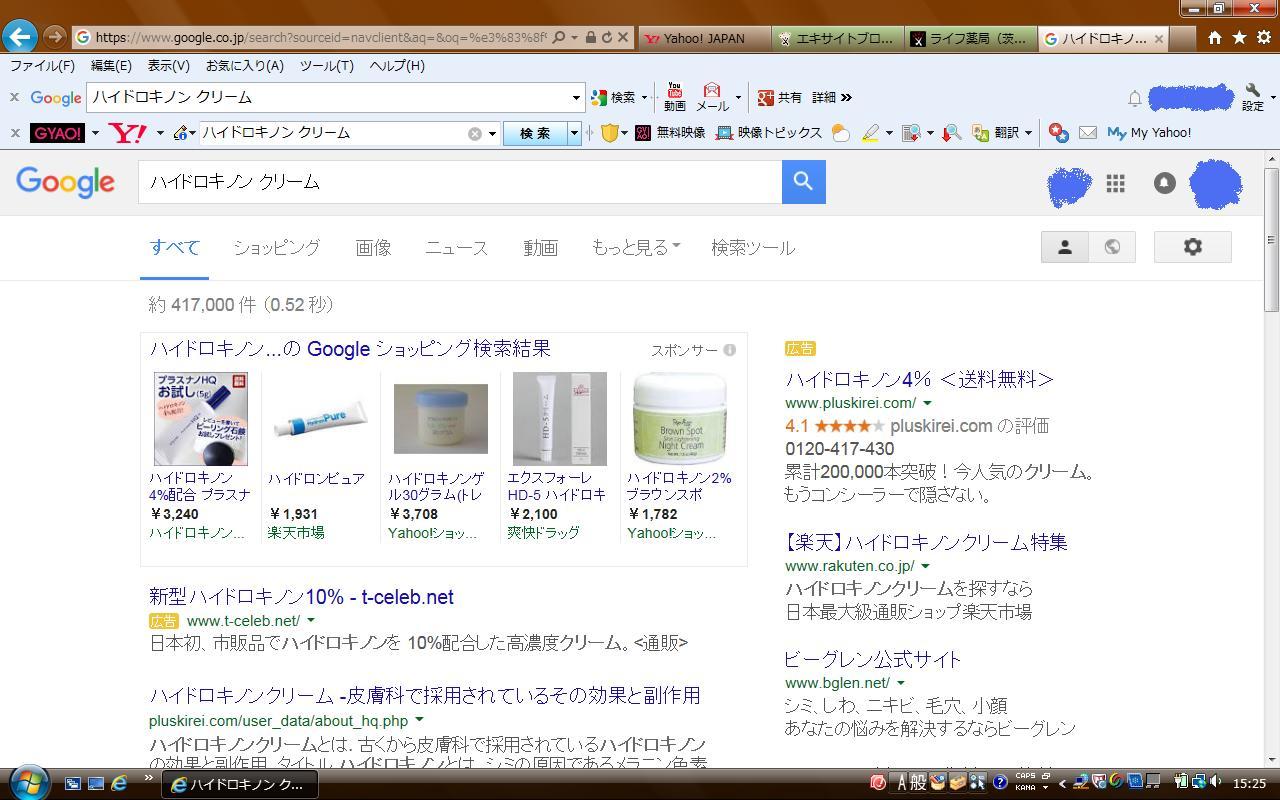Viewport: 1280px width, 800px height.
Task: Refresh the page from address bar
Action: click(x=606, y=37)
